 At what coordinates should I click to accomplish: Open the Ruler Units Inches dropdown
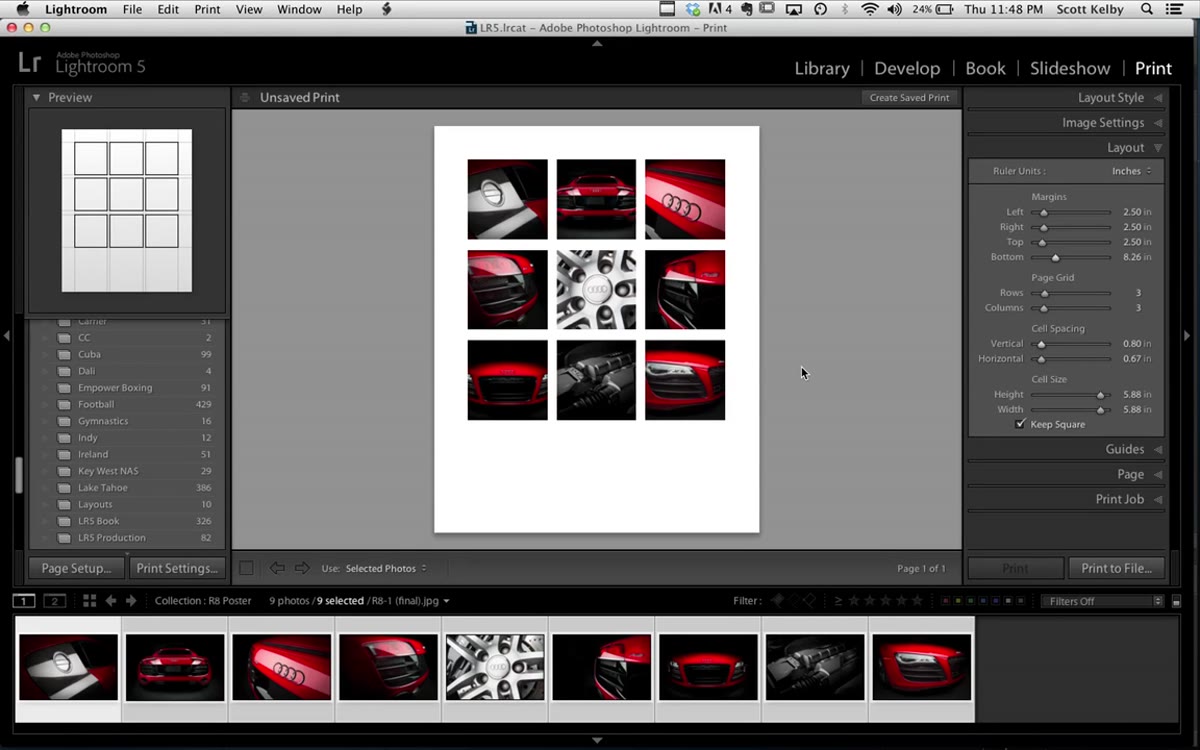tap(1131, 171)
